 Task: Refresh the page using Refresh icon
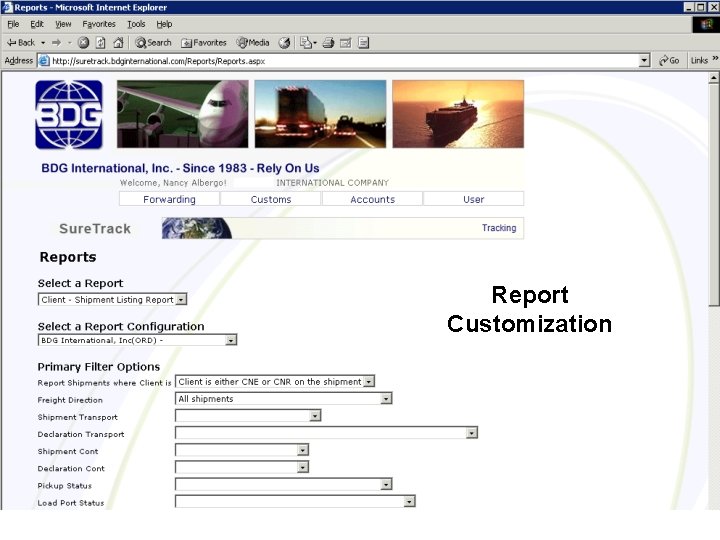tap(101, 43)
